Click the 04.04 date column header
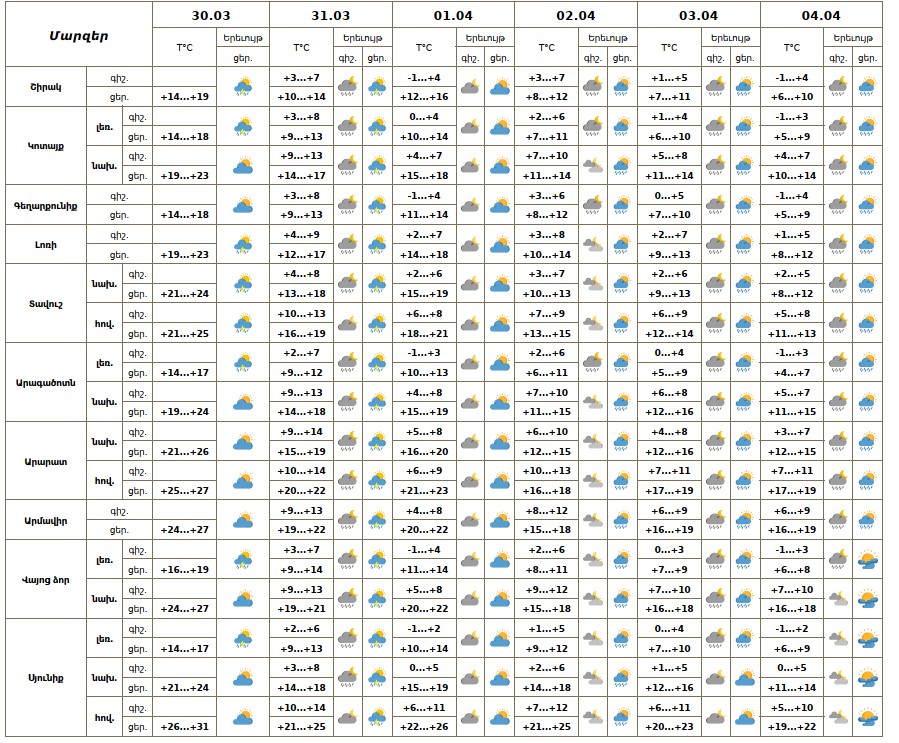The width and height of the screenshot is (899, 743). [821, 15]
